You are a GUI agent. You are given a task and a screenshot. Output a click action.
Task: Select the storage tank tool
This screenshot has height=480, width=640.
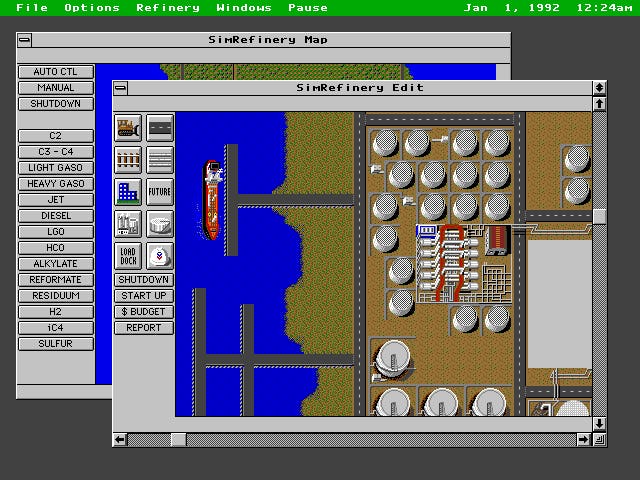pos(160,223)
